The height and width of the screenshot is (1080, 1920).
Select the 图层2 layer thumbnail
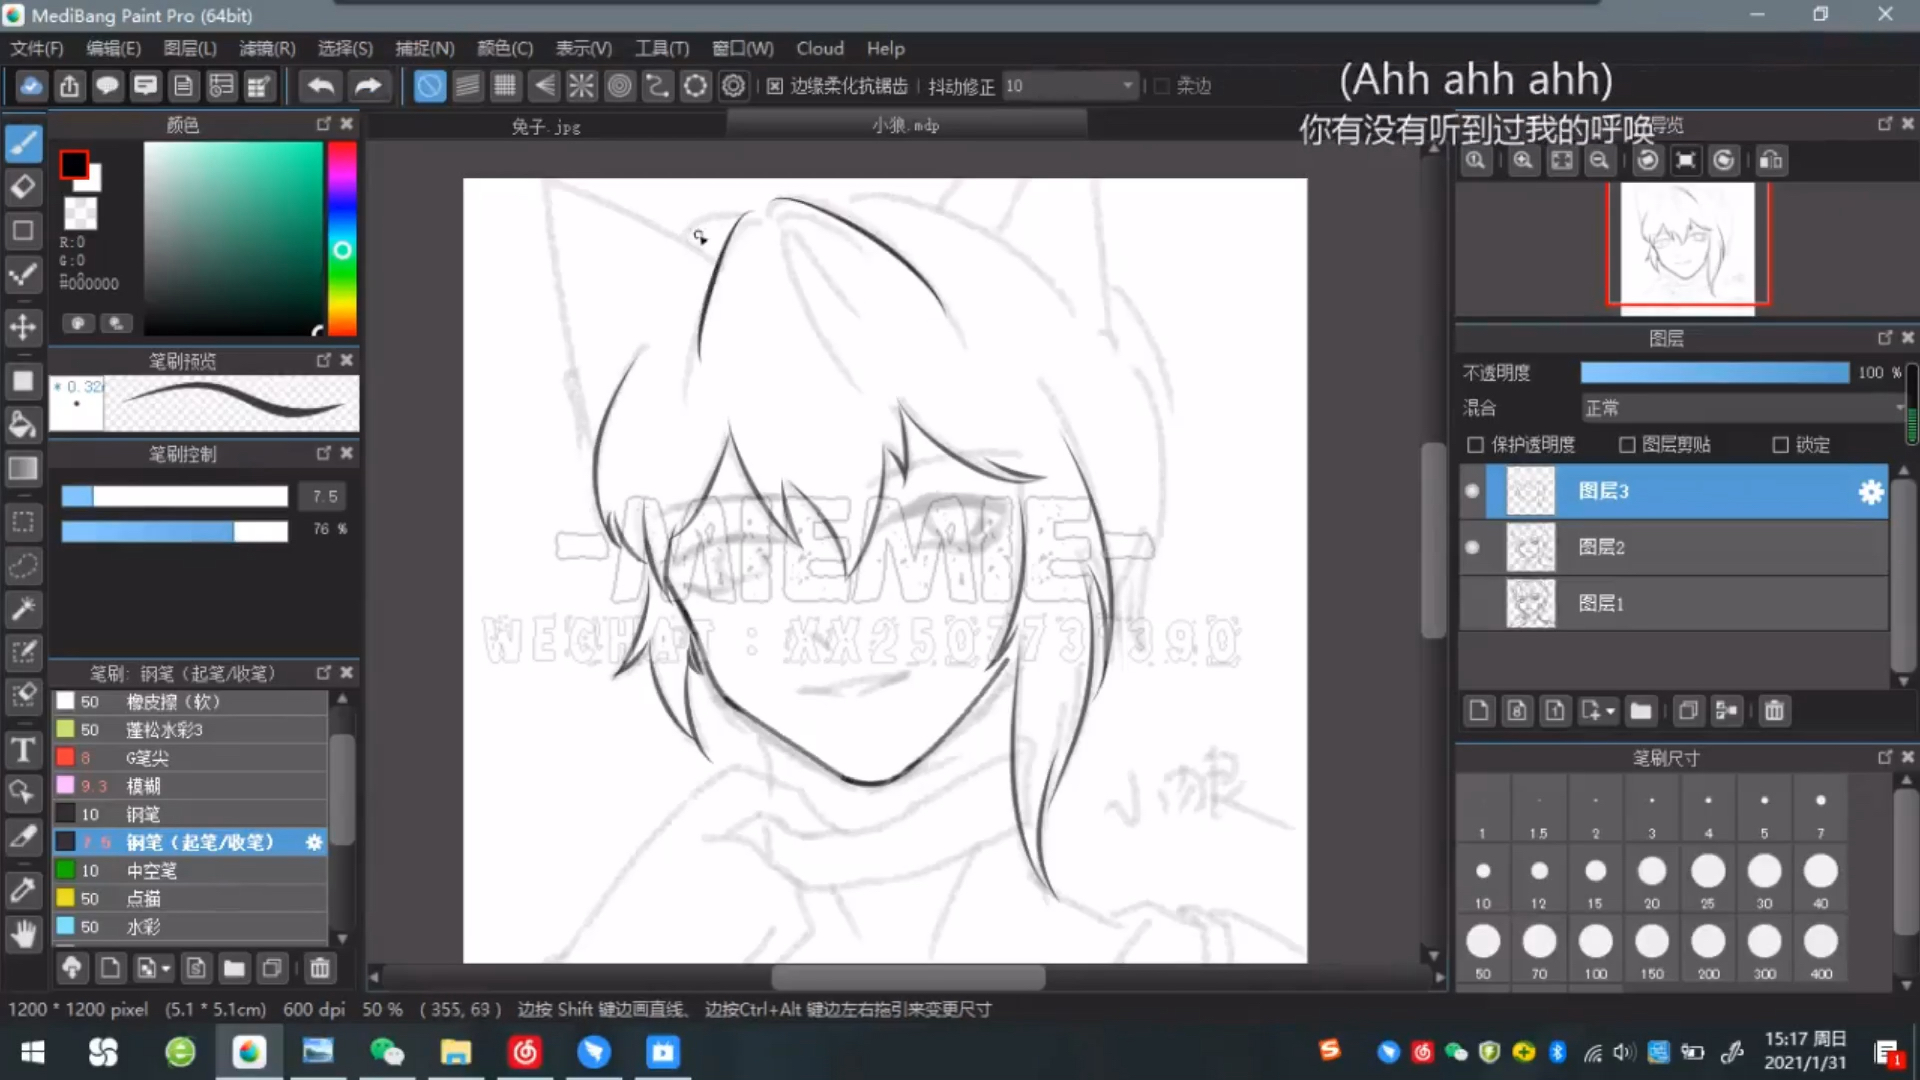[1531, 547]
